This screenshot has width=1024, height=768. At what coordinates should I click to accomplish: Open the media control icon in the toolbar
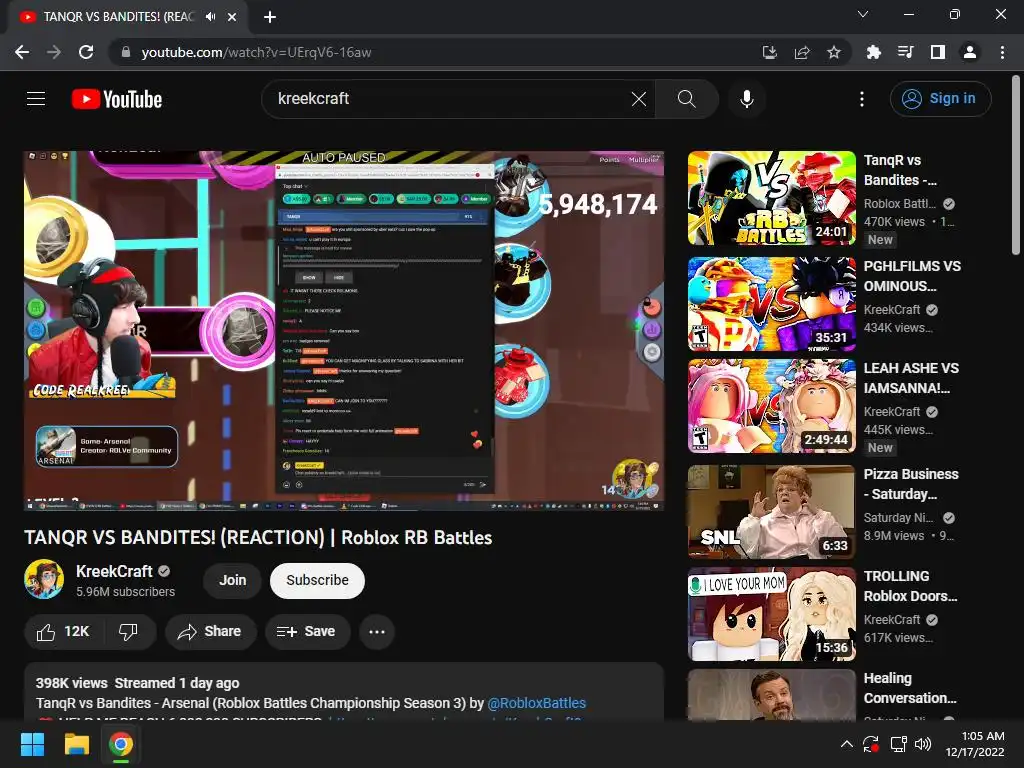(905, 52)
